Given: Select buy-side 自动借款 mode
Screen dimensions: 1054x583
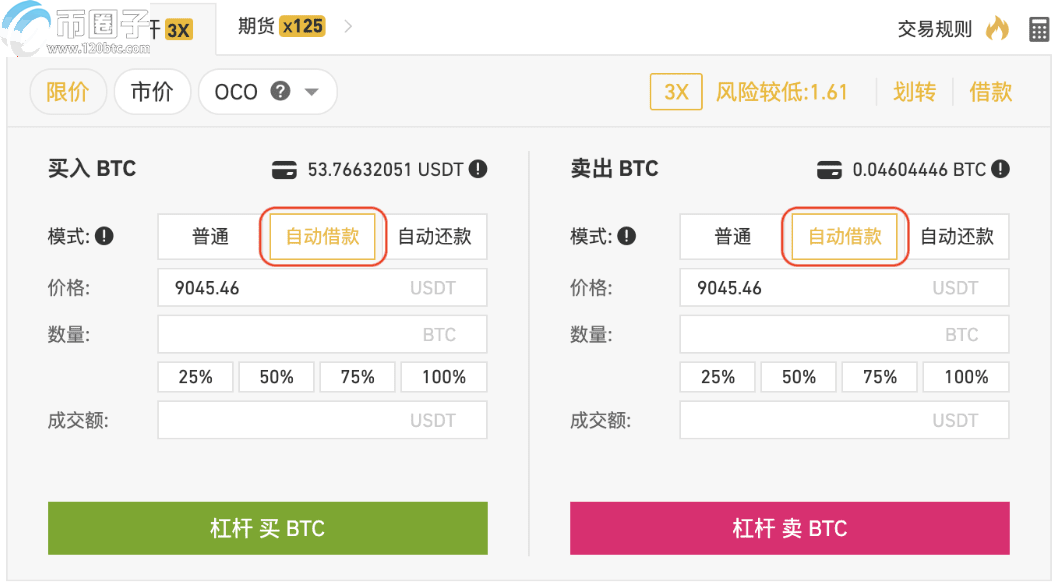Looking at the screenshot, I should pyautogui.click(x=322, y=237).
